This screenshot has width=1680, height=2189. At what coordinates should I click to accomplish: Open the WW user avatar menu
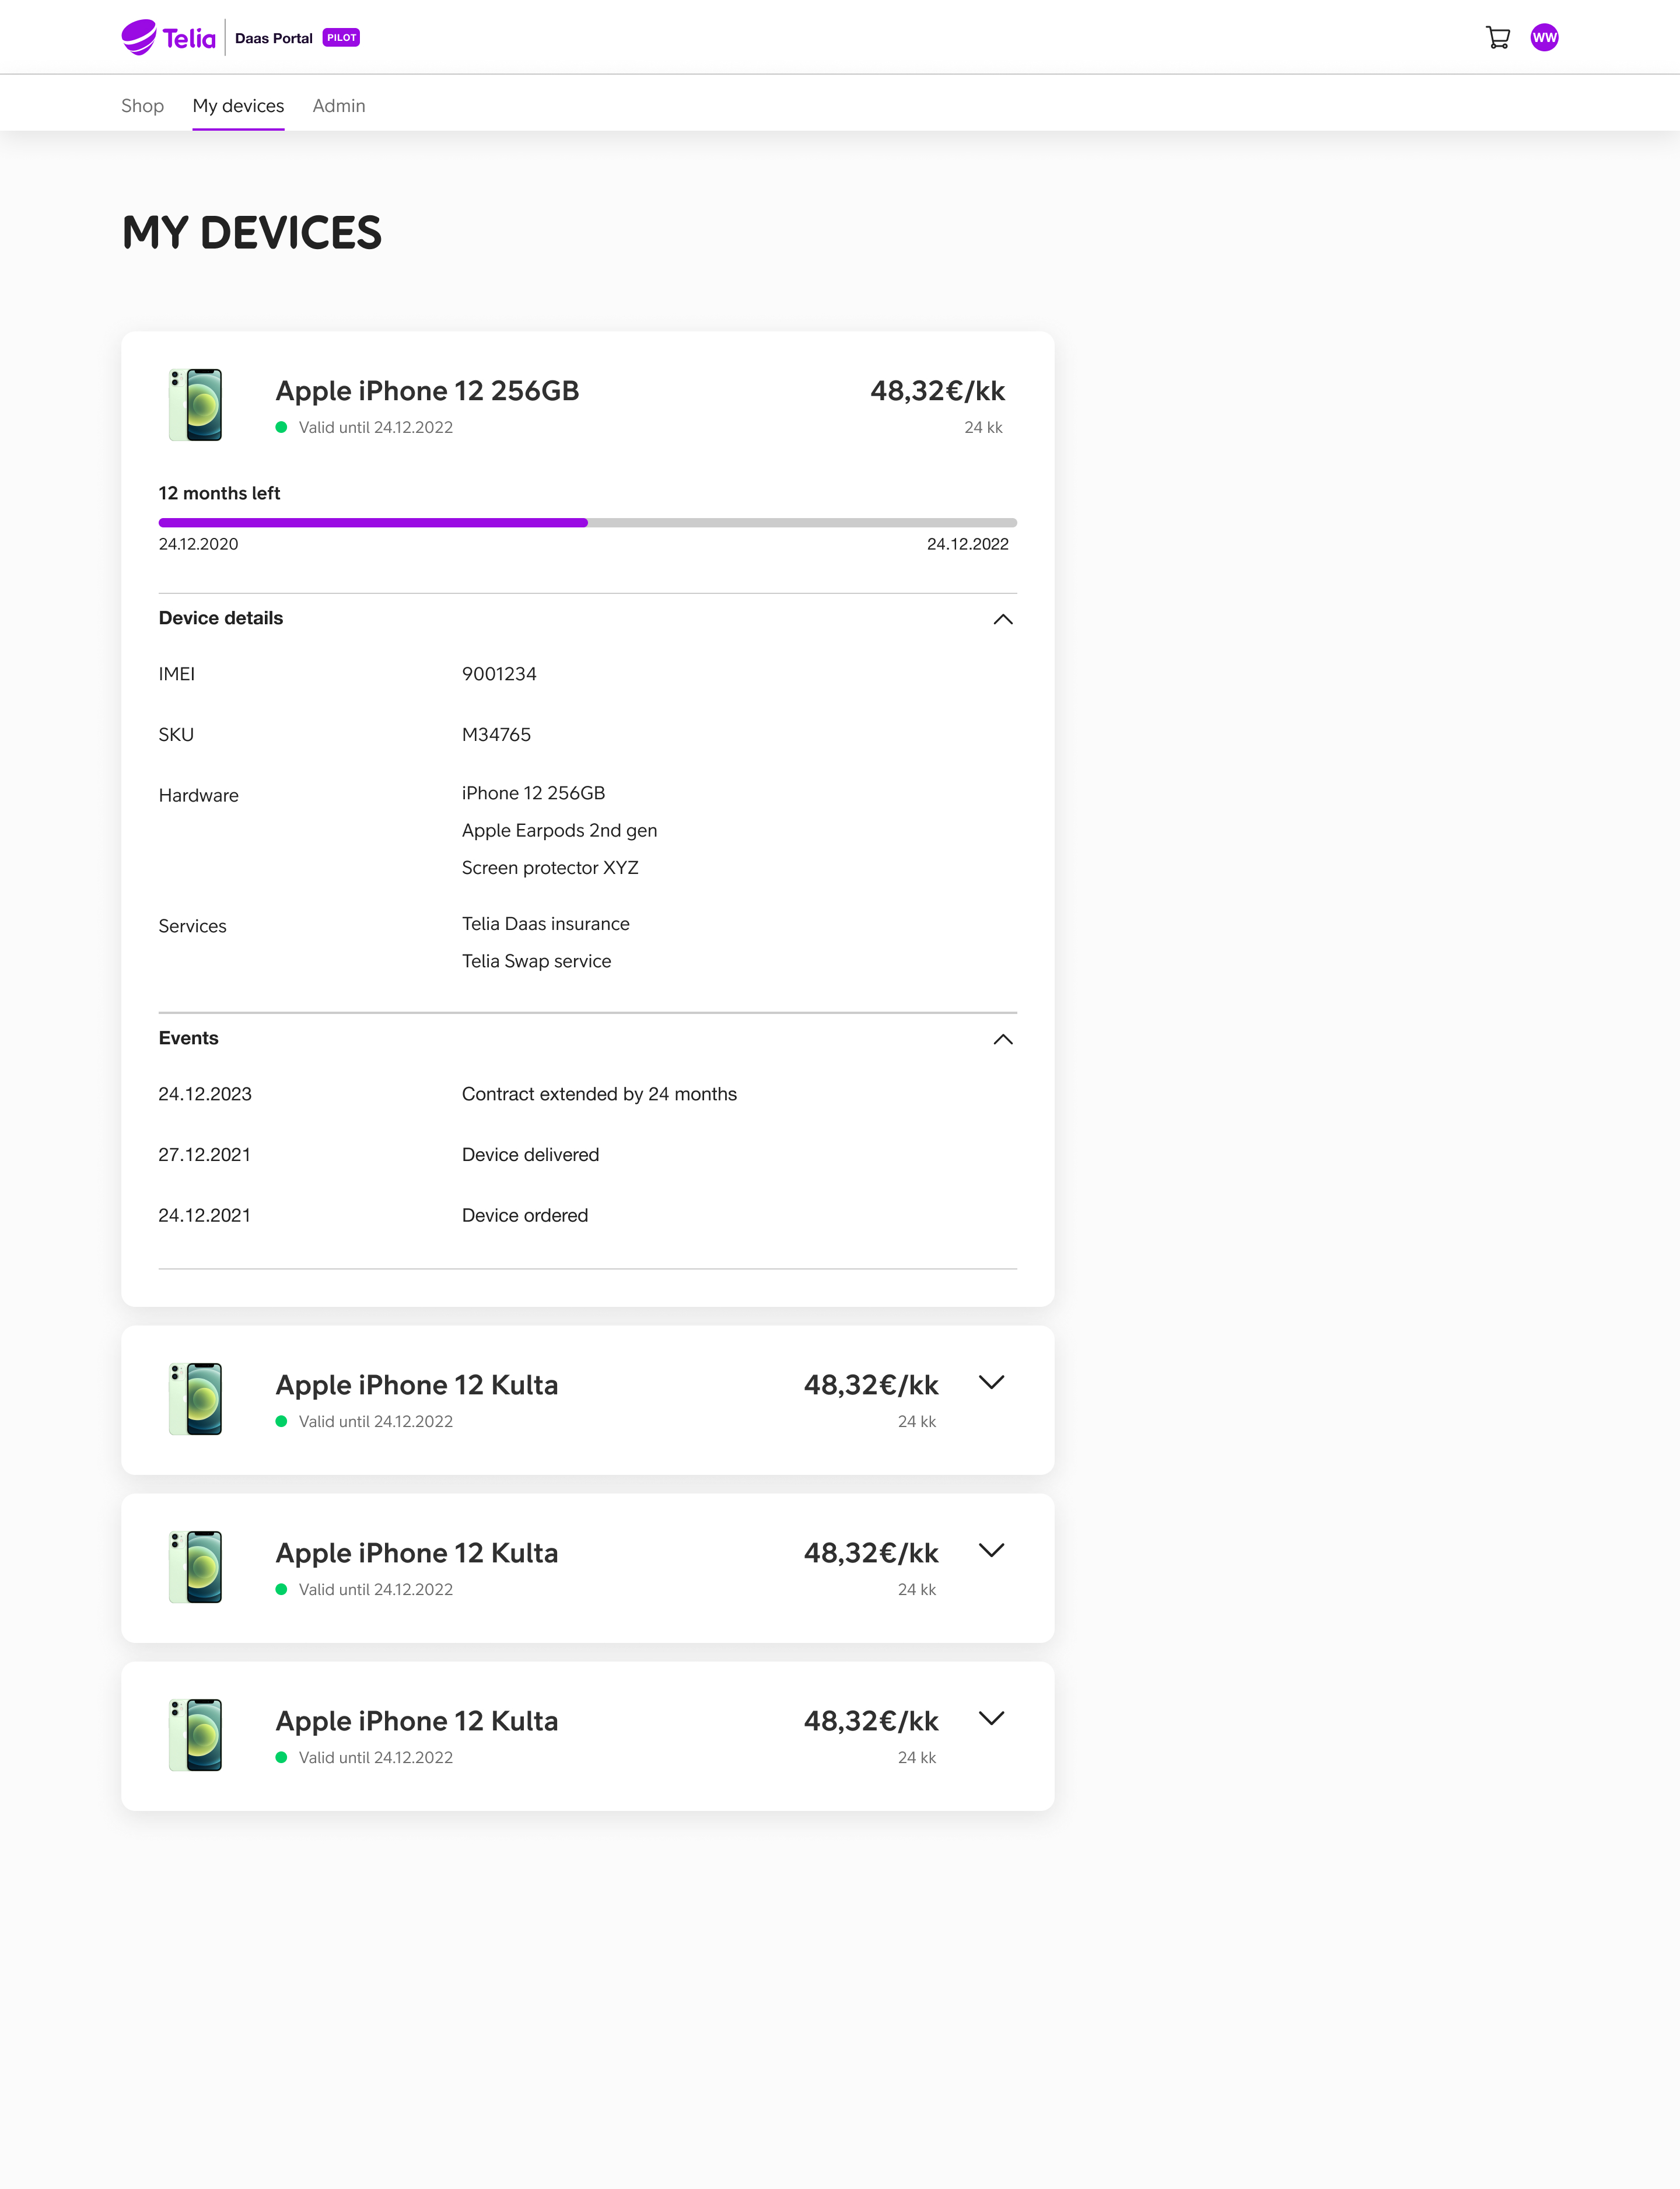pos(1544,38)
